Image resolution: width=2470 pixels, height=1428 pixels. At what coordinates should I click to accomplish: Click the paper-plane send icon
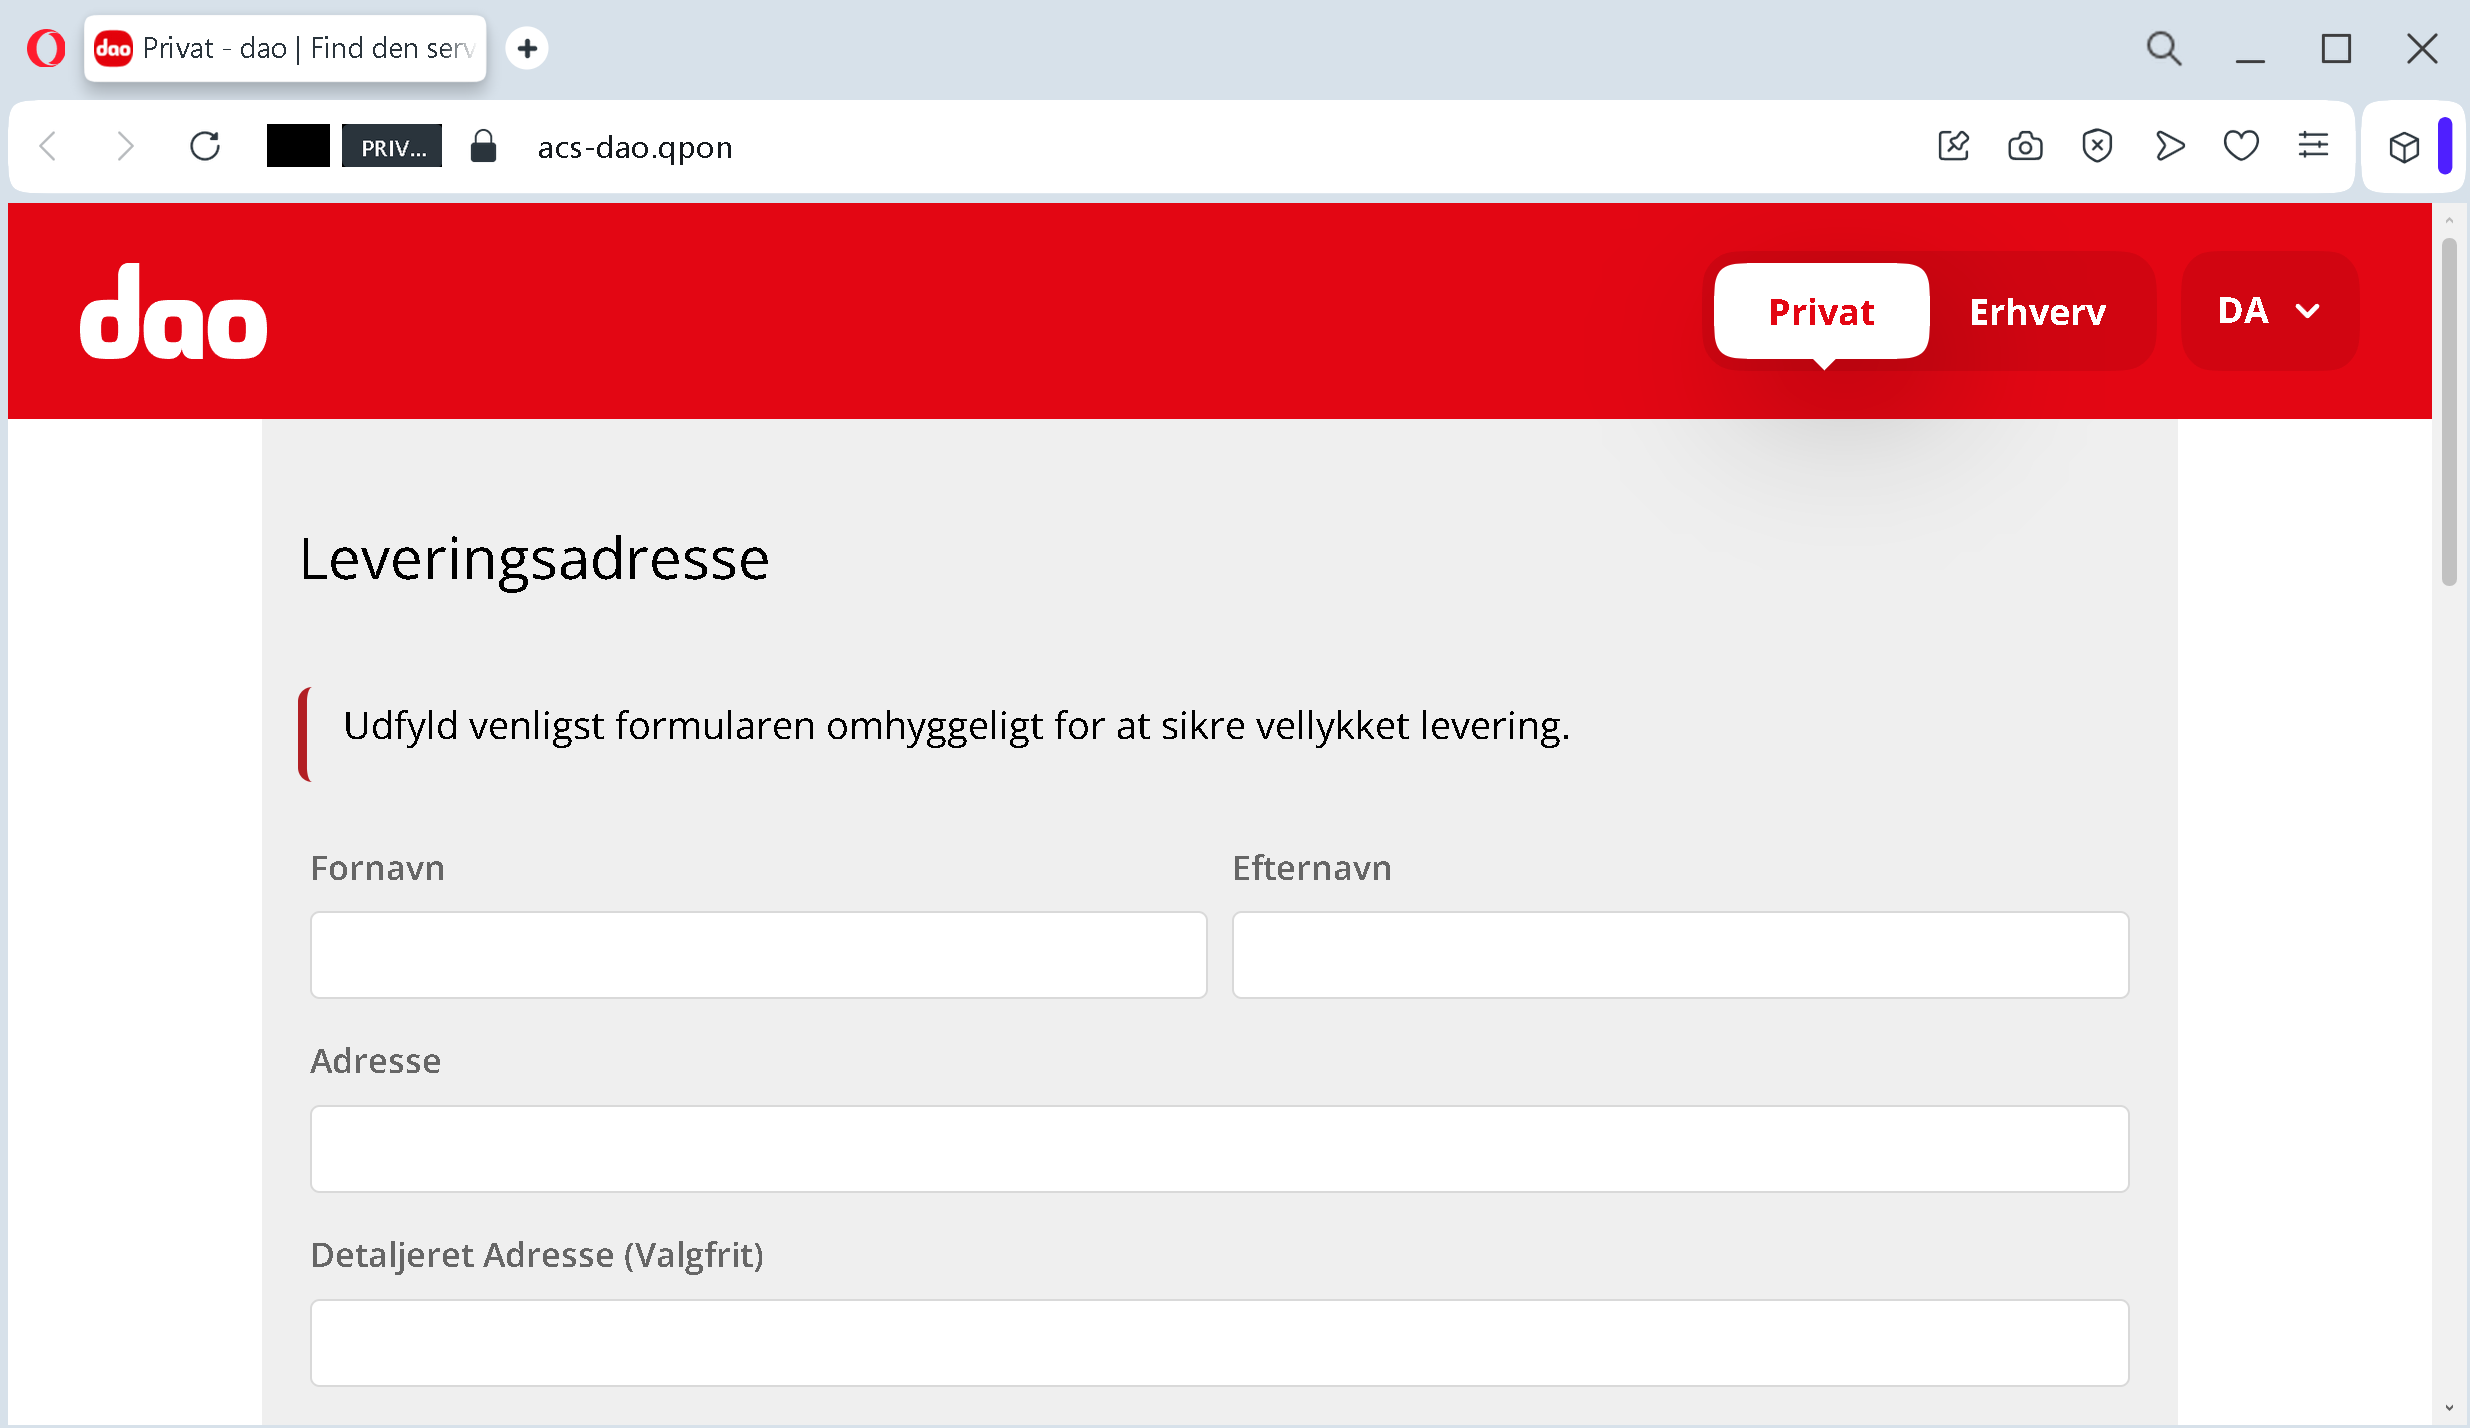coord(2169,147)
